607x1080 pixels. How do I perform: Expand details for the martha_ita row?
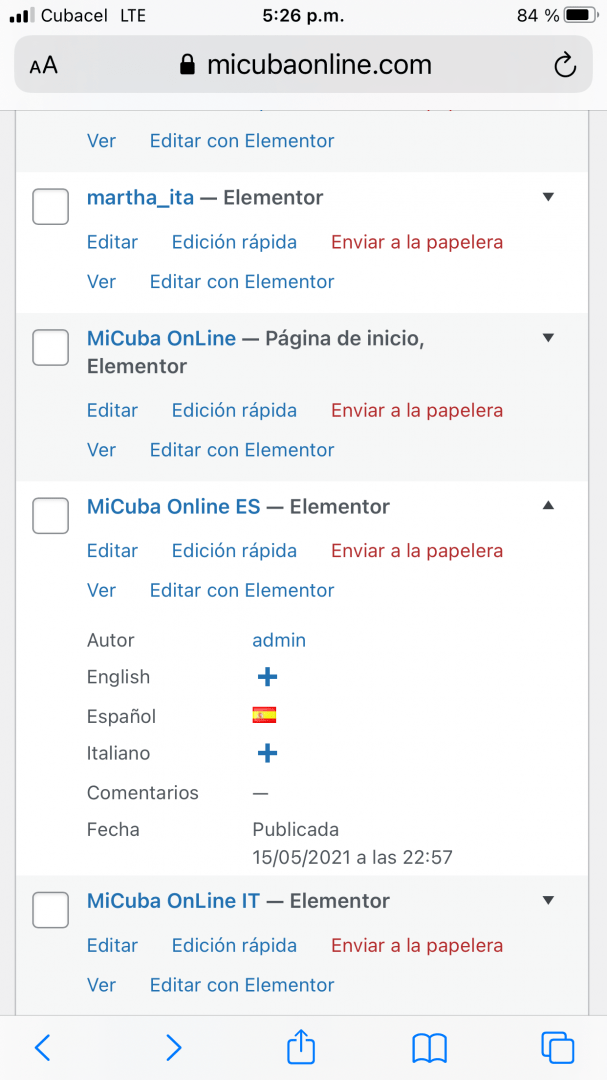tap(548, 197)
